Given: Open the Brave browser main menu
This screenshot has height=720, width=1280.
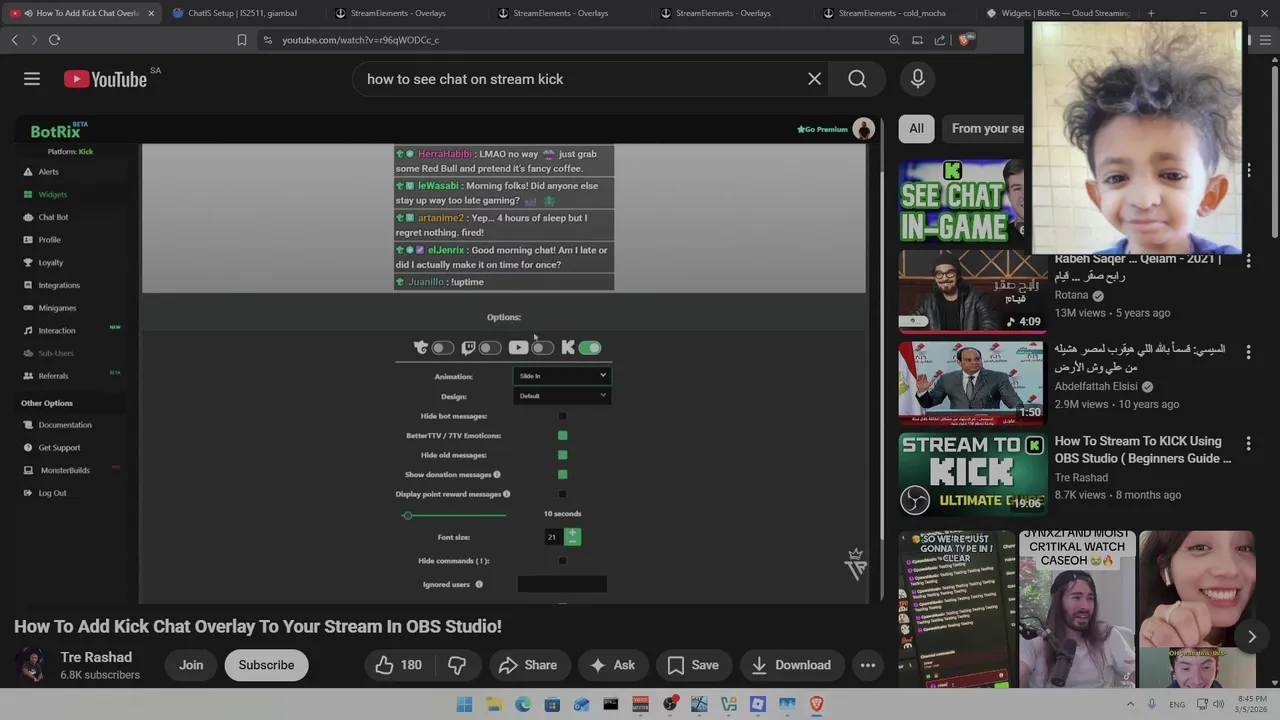Looking at the screenshot, I should tap(1263, 40).
